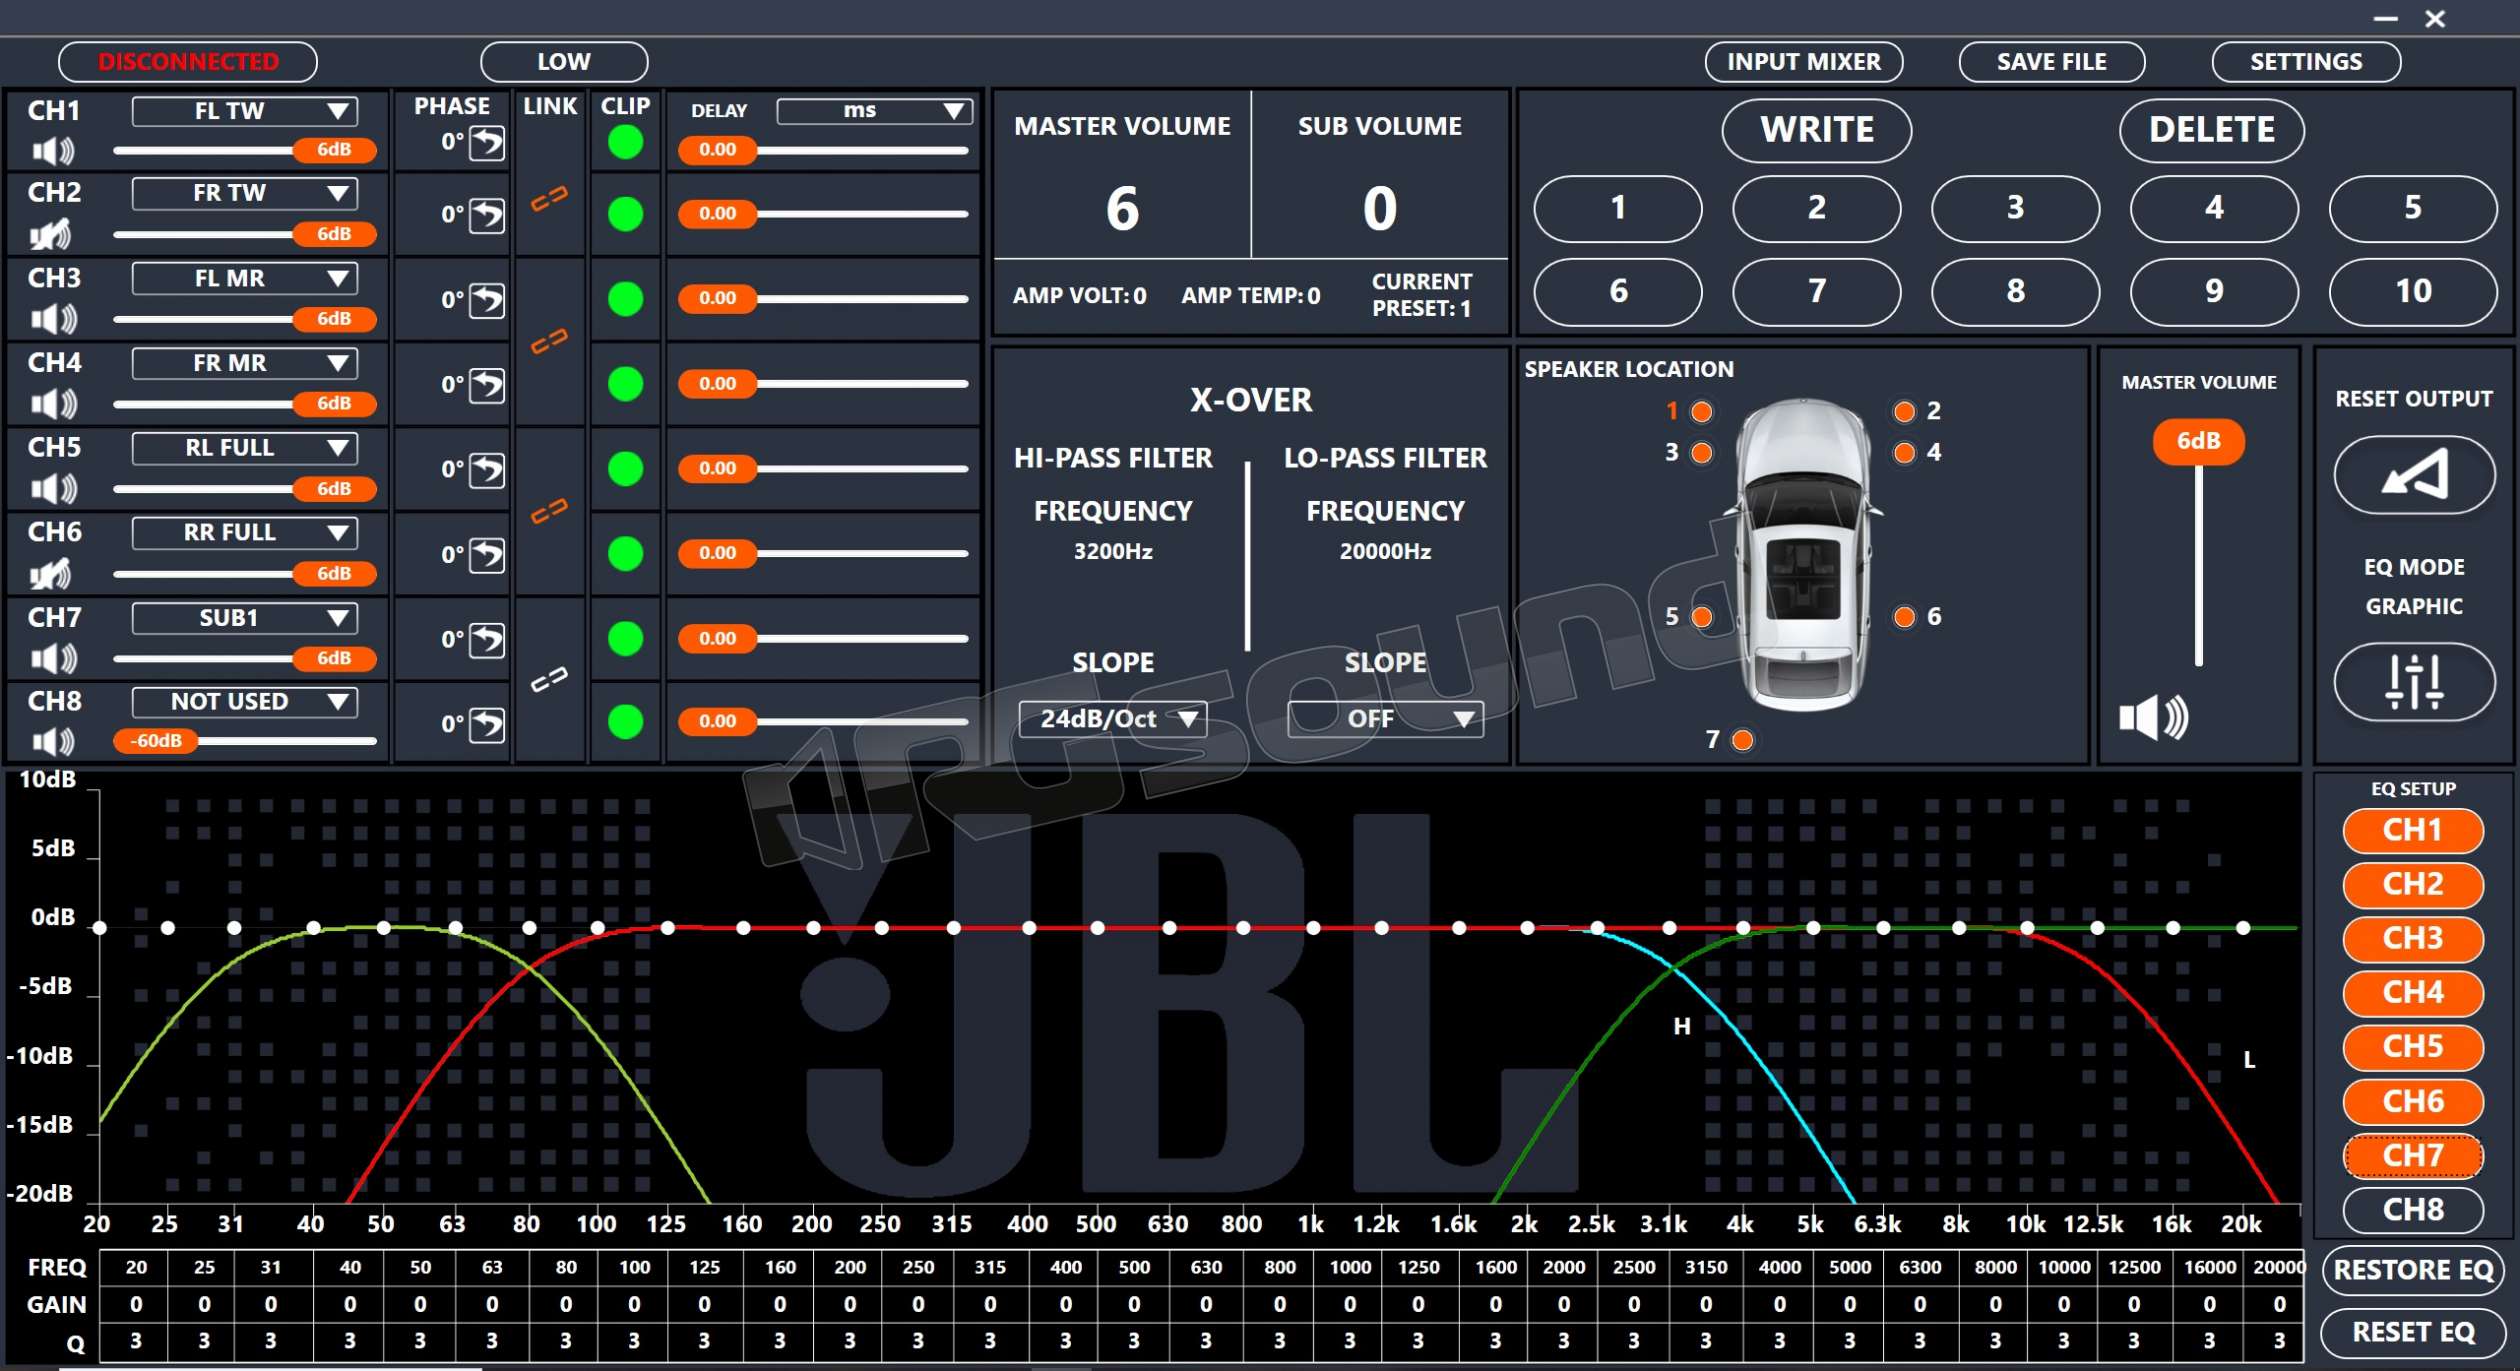
Task: Load preset number 2
Action: (1816, 208)
